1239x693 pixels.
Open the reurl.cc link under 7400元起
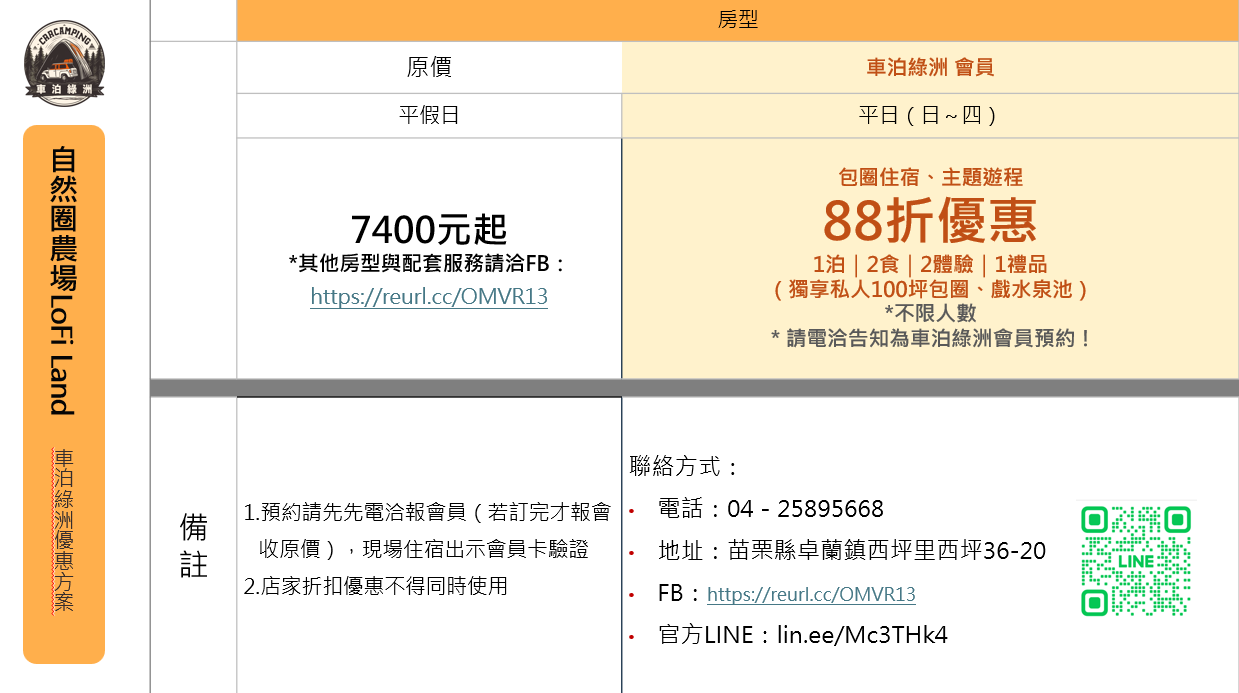click(x=429, y=297)
